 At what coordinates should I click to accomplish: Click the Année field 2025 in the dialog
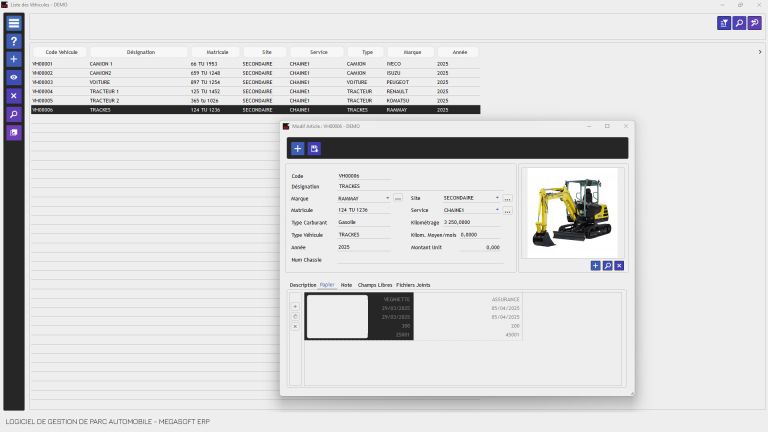click(x=364, y=247)
